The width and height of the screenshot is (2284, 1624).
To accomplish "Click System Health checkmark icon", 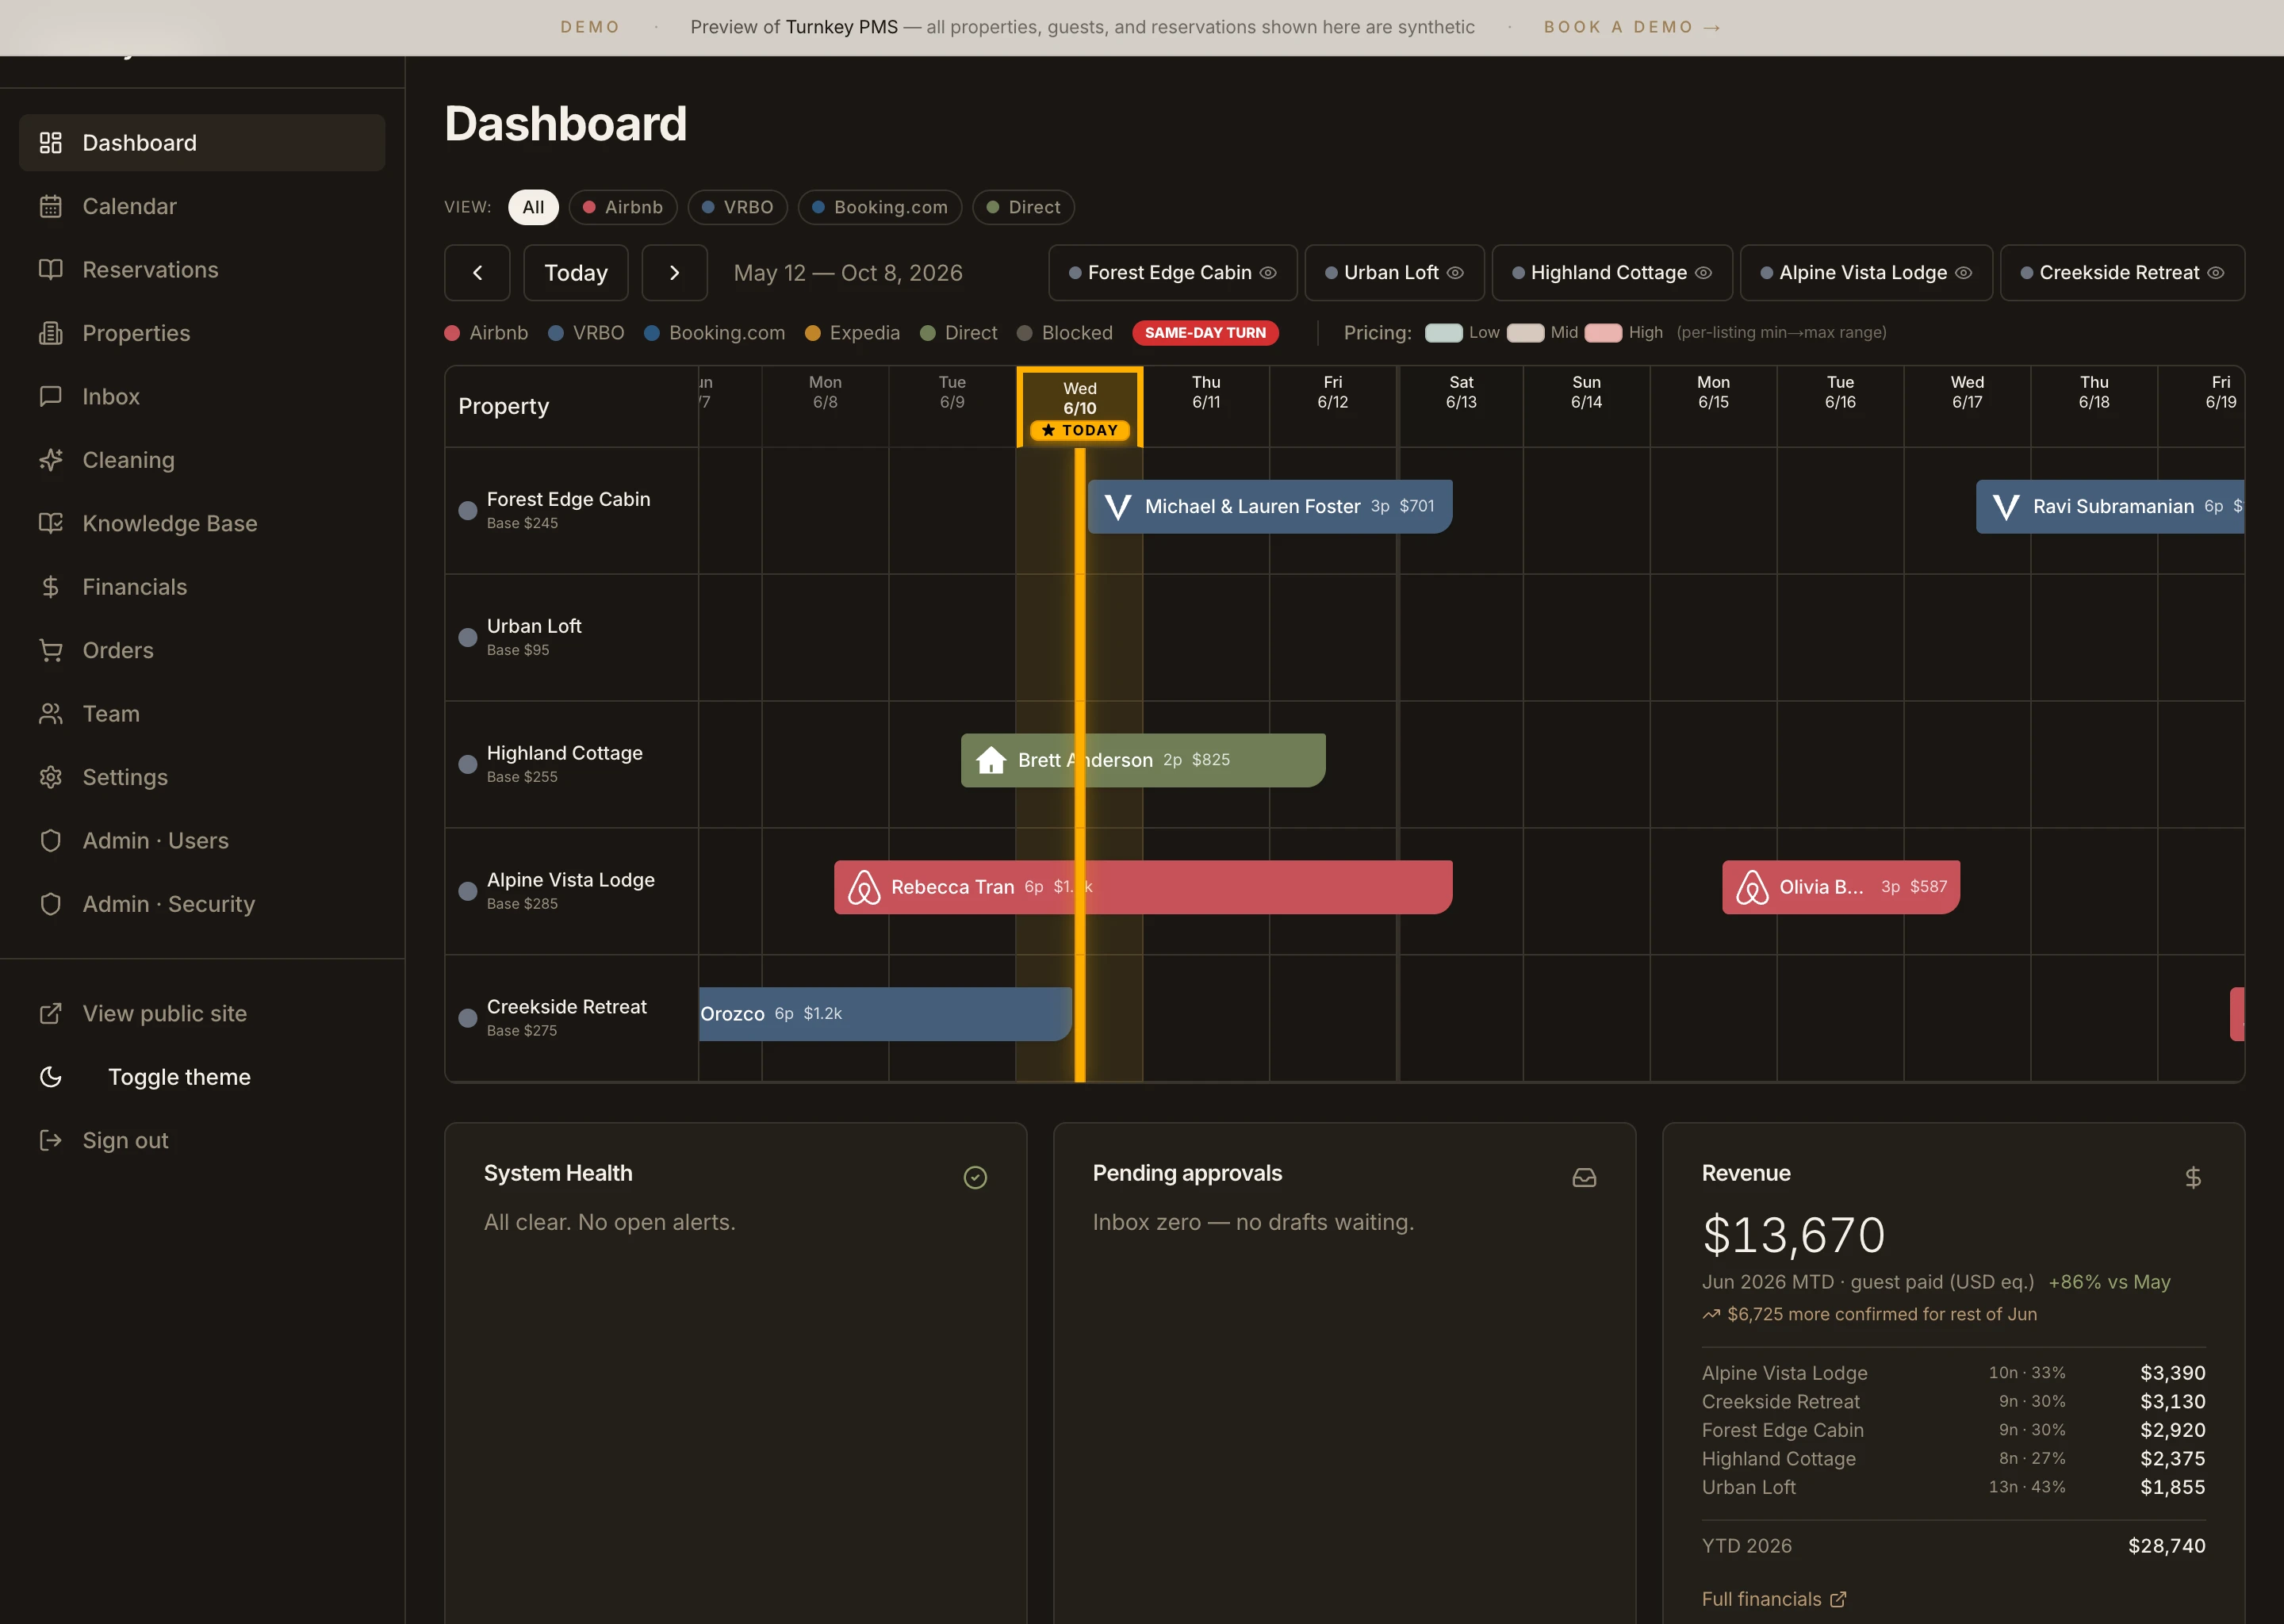I will [x=975, y=1178].
